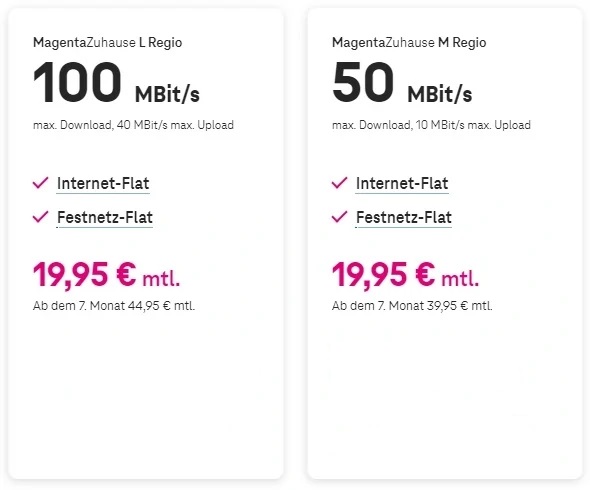Click the 19,95 € mtl. price in M Regio

click(x=406, y=275)
